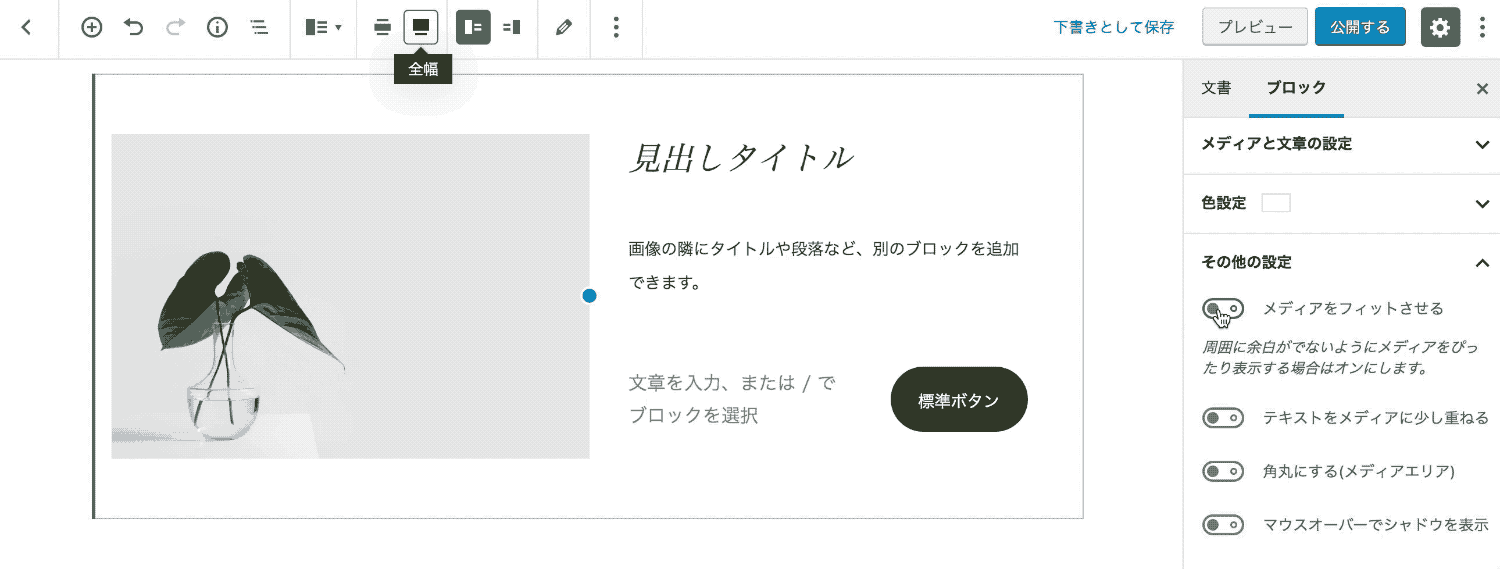Show media on left icon
This screenshot has height=569, width=1500.
point(473,28)
